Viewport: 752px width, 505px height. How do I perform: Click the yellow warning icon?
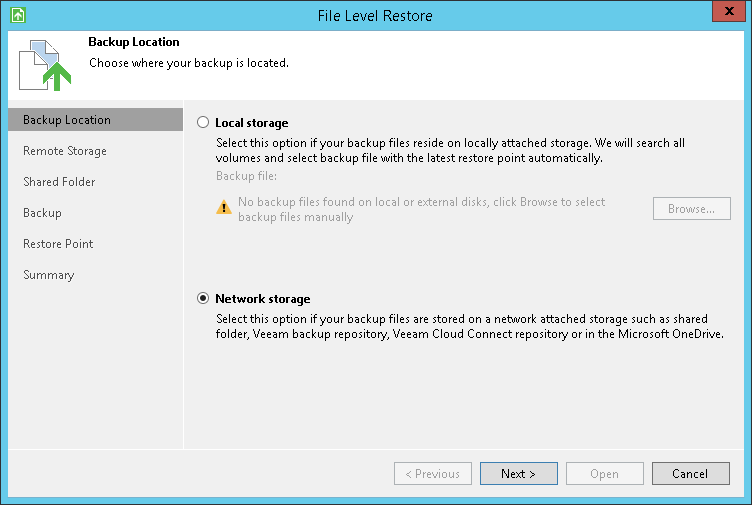224,208
